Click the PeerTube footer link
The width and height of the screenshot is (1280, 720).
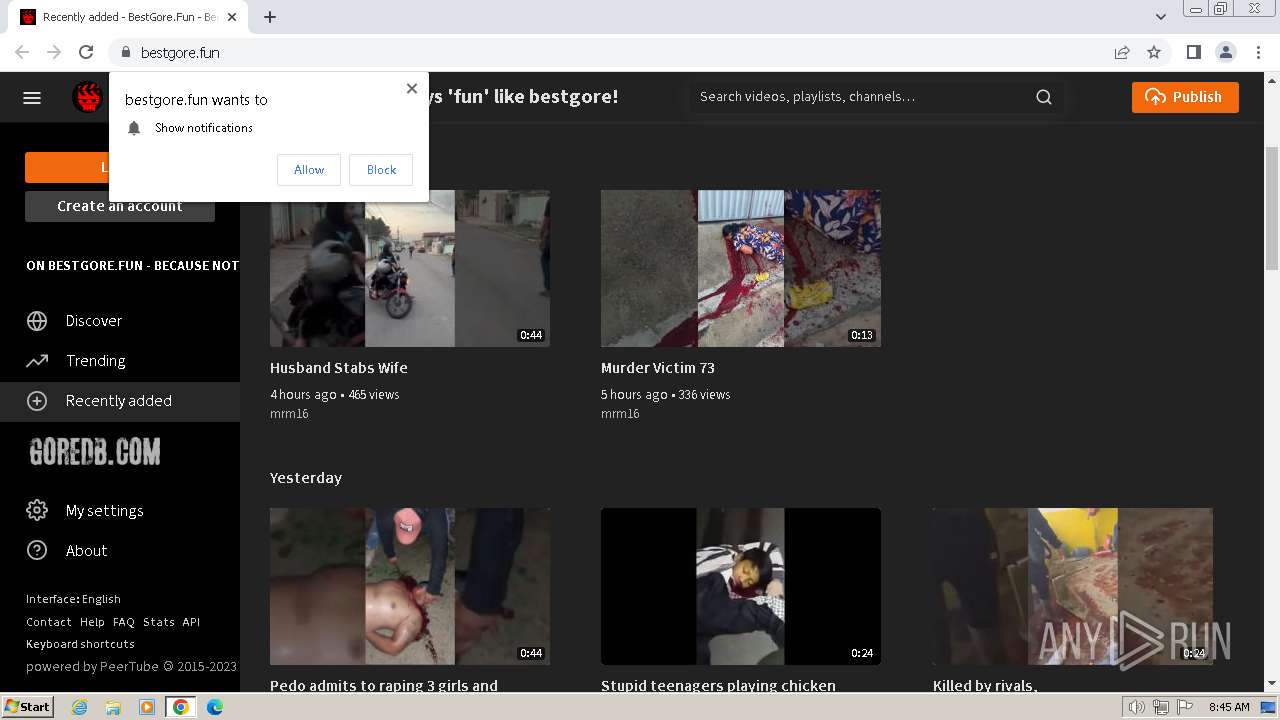[x=129, y=666]
